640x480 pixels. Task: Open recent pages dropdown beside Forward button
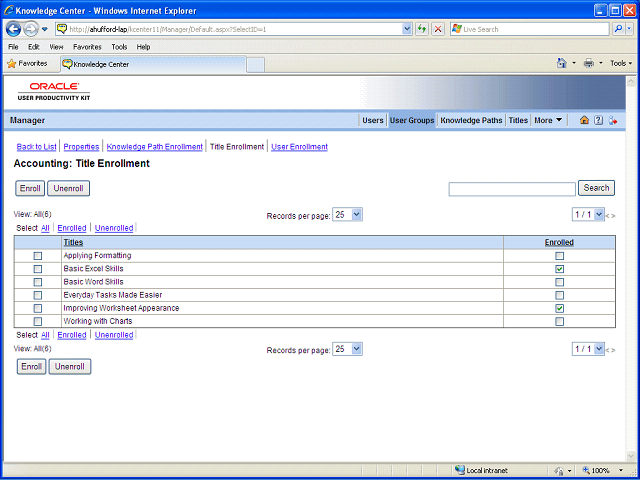(x=45, y=29)
